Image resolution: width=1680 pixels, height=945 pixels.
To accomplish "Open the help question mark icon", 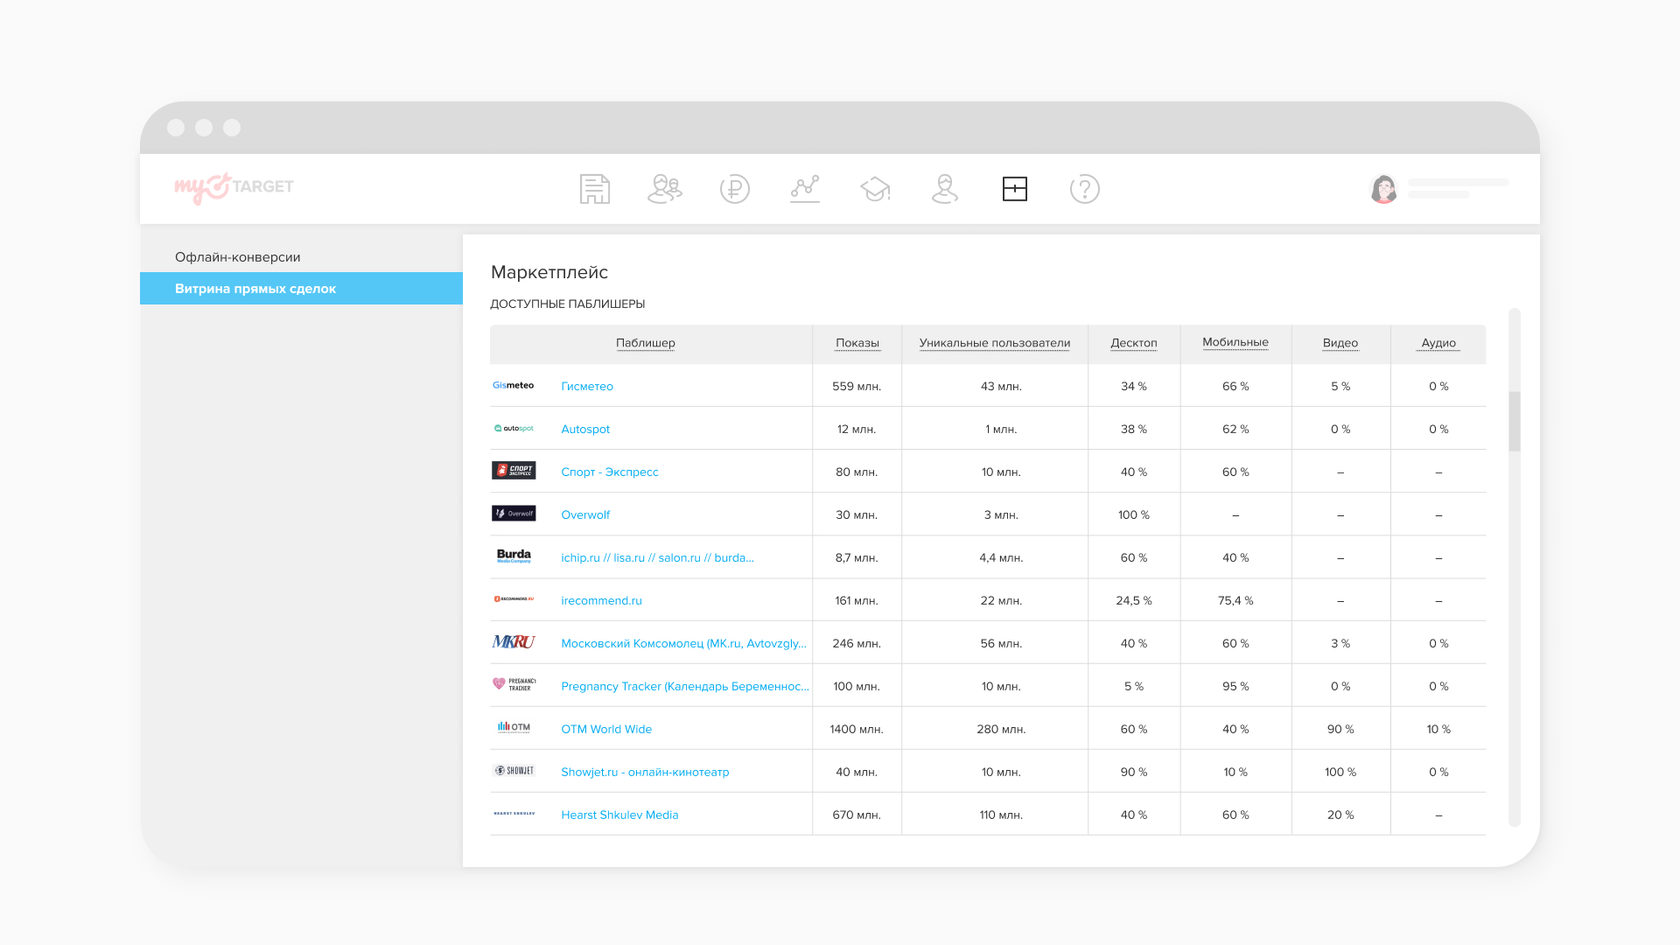I will tap(1085, 189).
